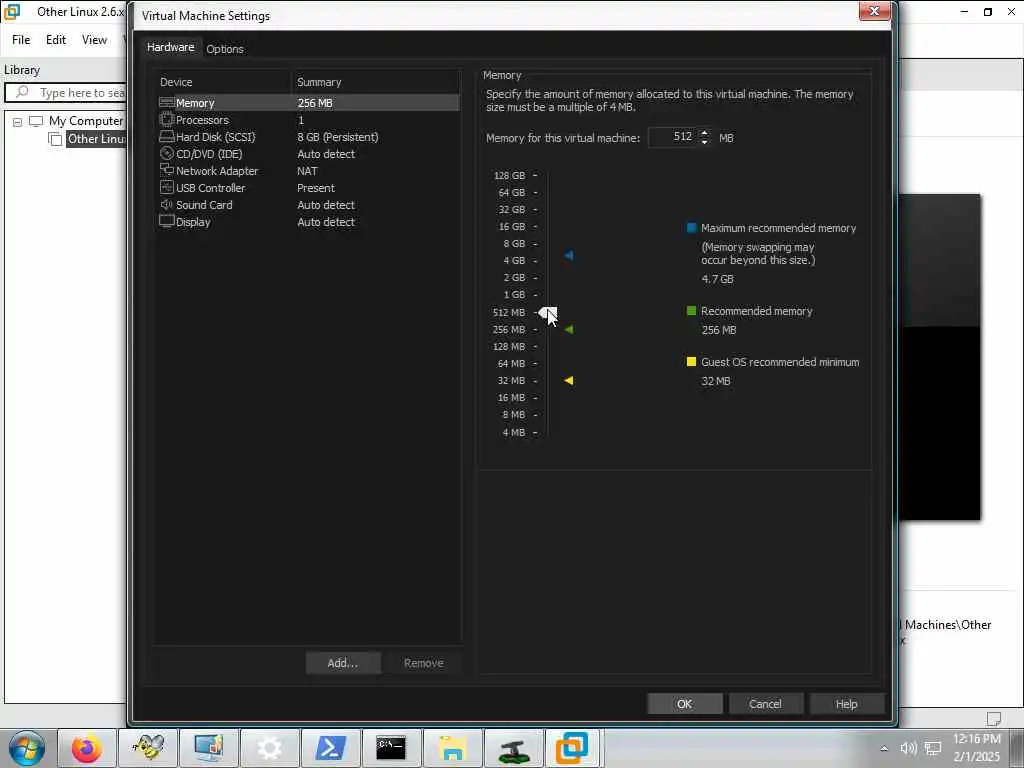Click the library search magnifier icon
Image resolution: width=1024 pixels, height=768 pixels.
click(x=22, y=92)
